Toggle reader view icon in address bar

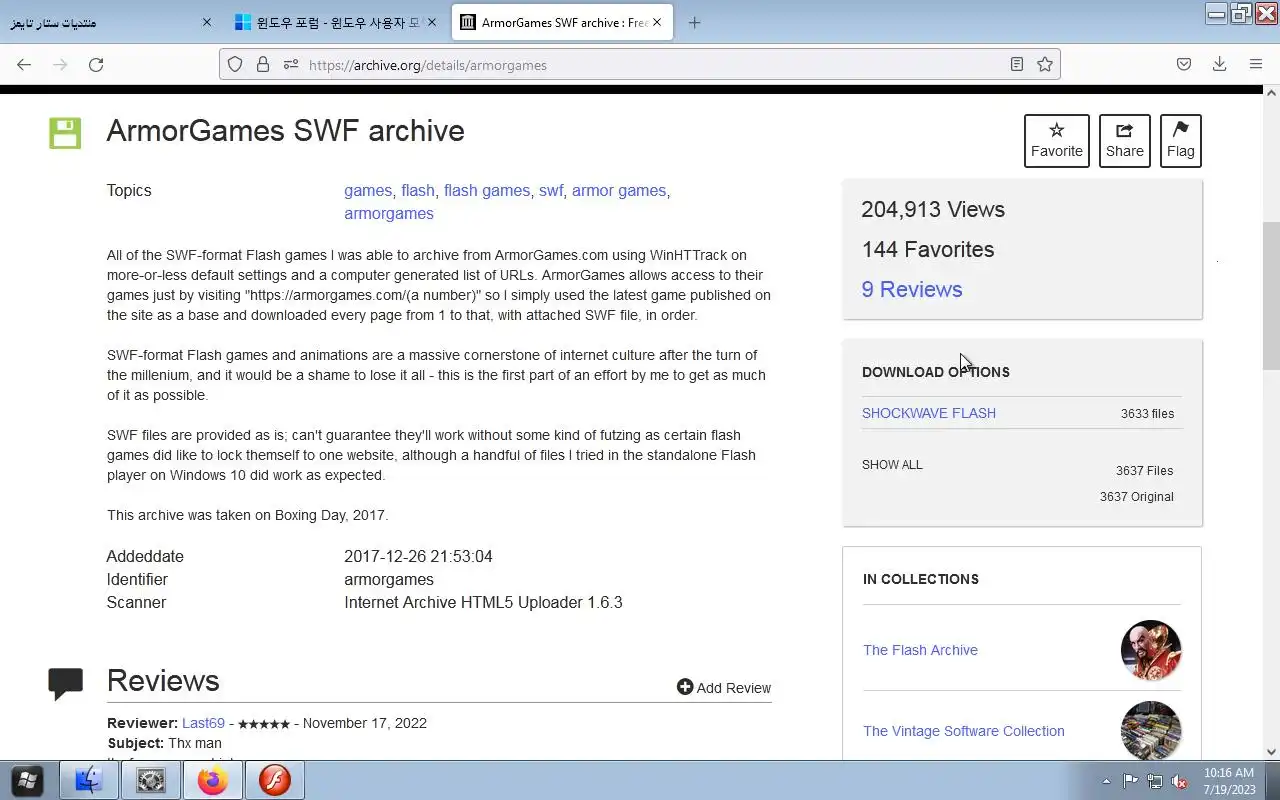coord(1016,65)
